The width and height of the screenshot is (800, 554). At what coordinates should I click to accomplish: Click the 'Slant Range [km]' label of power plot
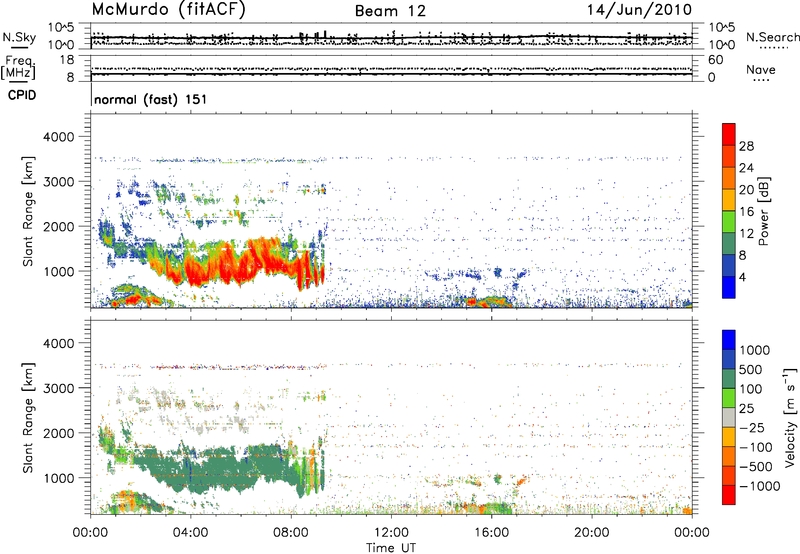28,211
